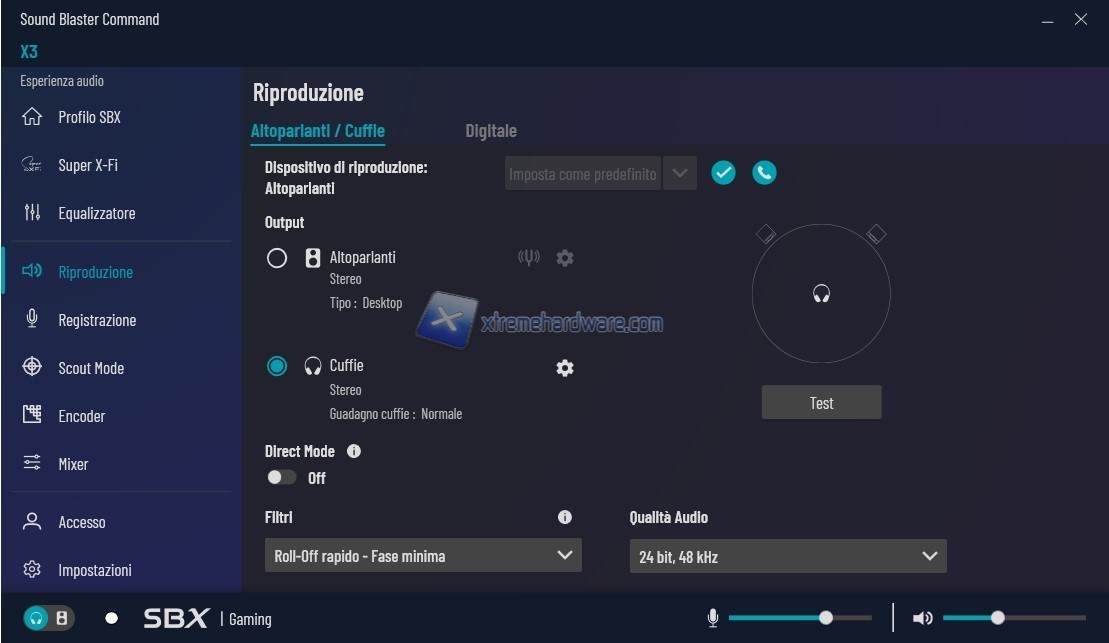Click the master volume slider handle
This screenshot has height=643, width=1109.
coord(997,618)
